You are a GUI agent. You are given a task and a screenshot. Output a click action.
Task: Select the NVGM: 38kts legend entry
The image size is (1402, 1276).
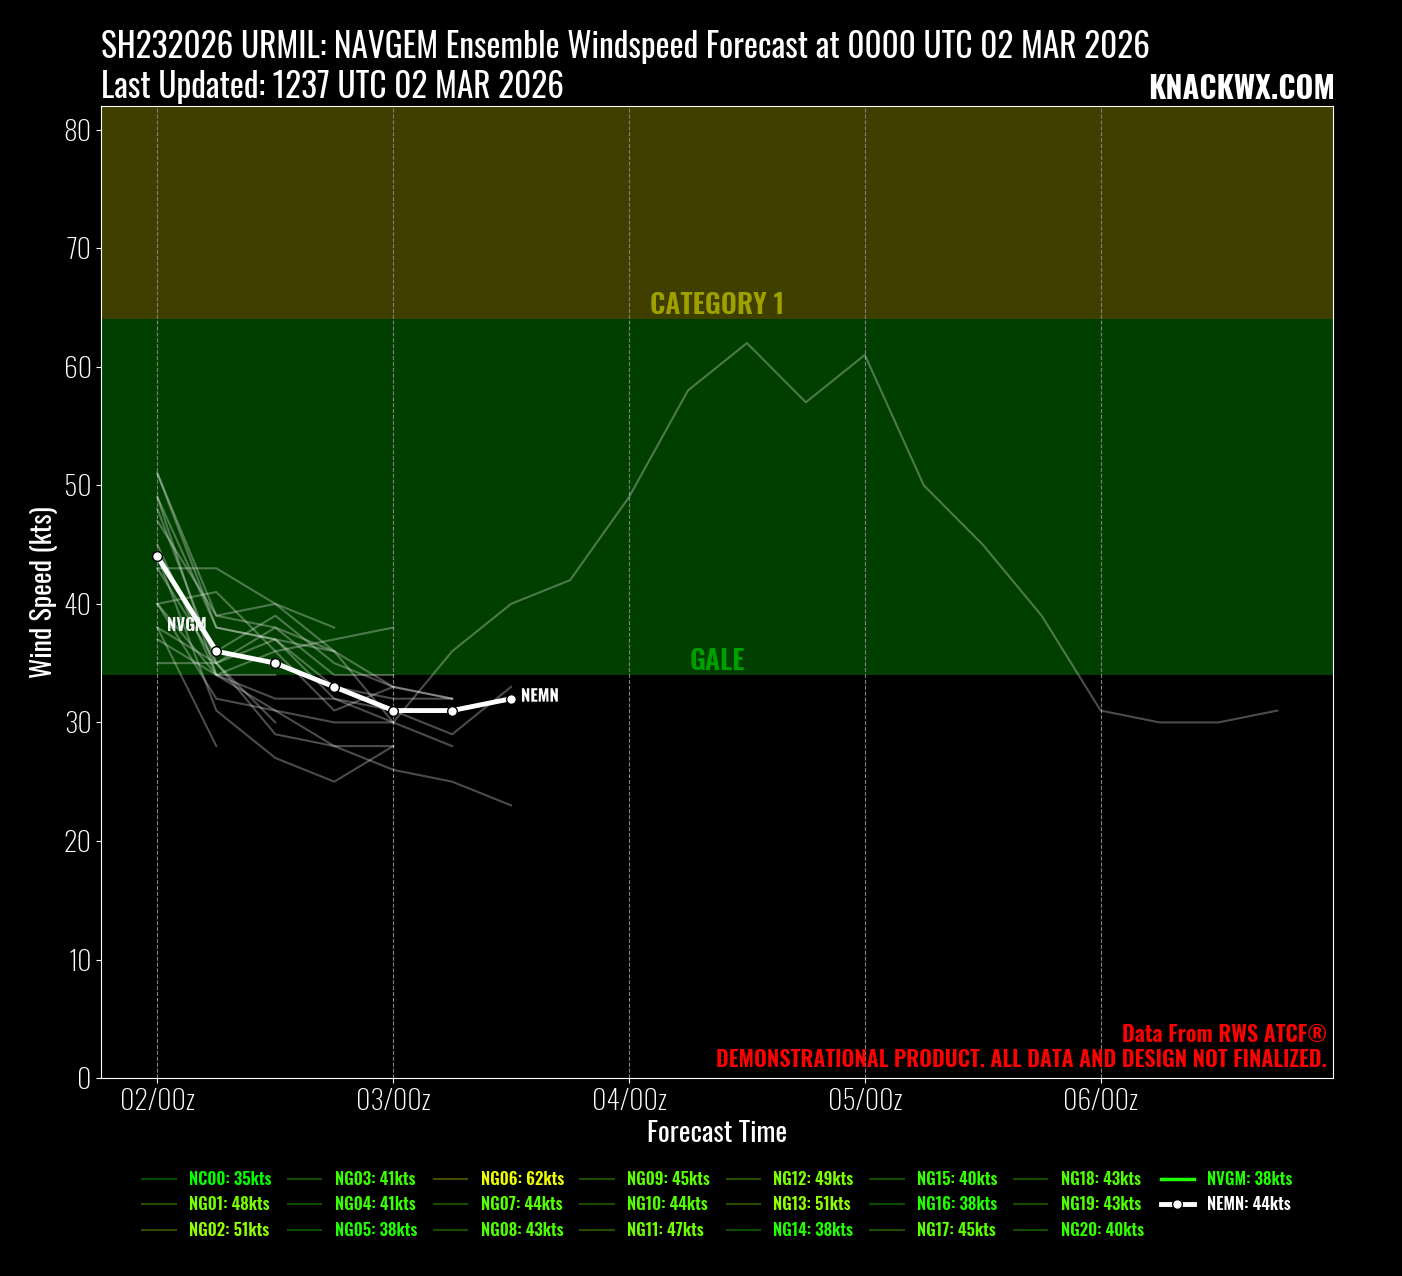coord(1249,1179)
